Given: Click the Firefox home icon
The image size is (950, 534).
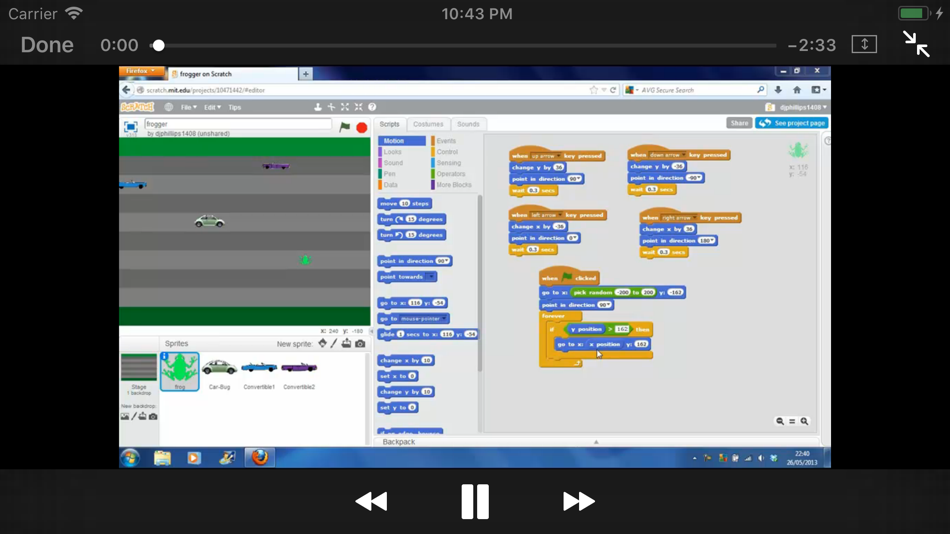Looking at the screenshot, I should 797,90.
